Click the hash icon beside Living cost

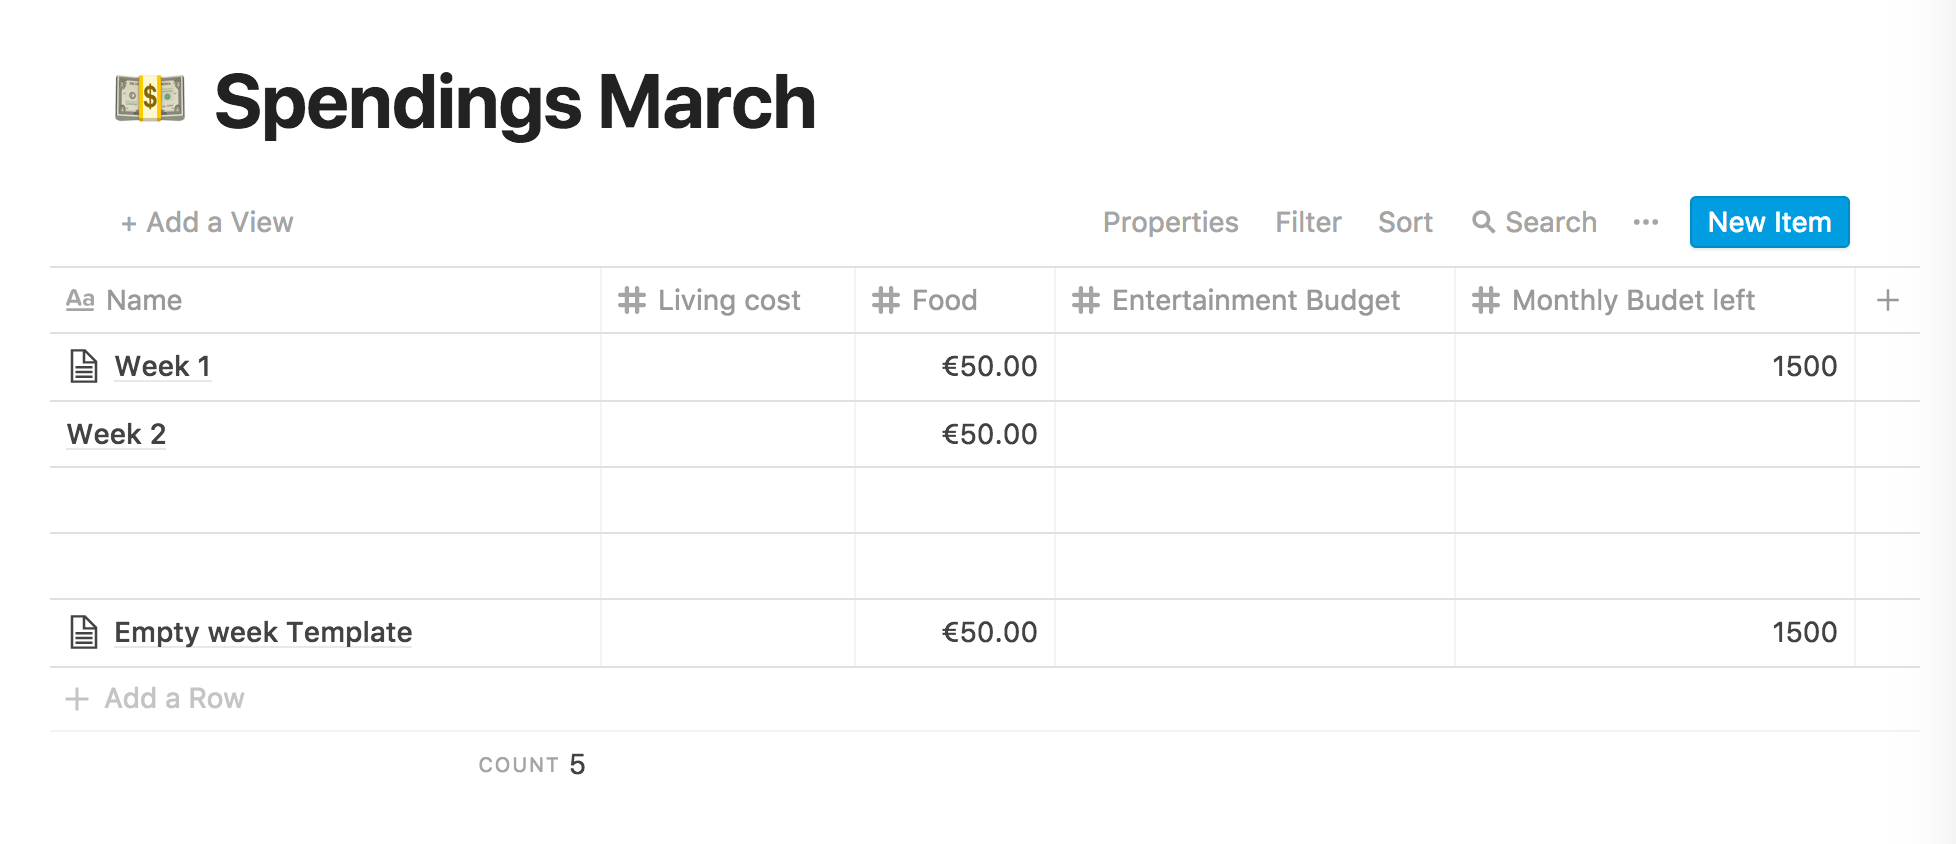pos(632,300)
